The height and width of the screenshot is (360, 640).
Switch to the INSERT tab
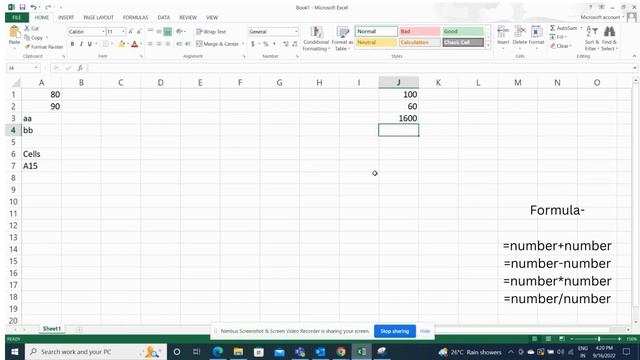(66, 18)
